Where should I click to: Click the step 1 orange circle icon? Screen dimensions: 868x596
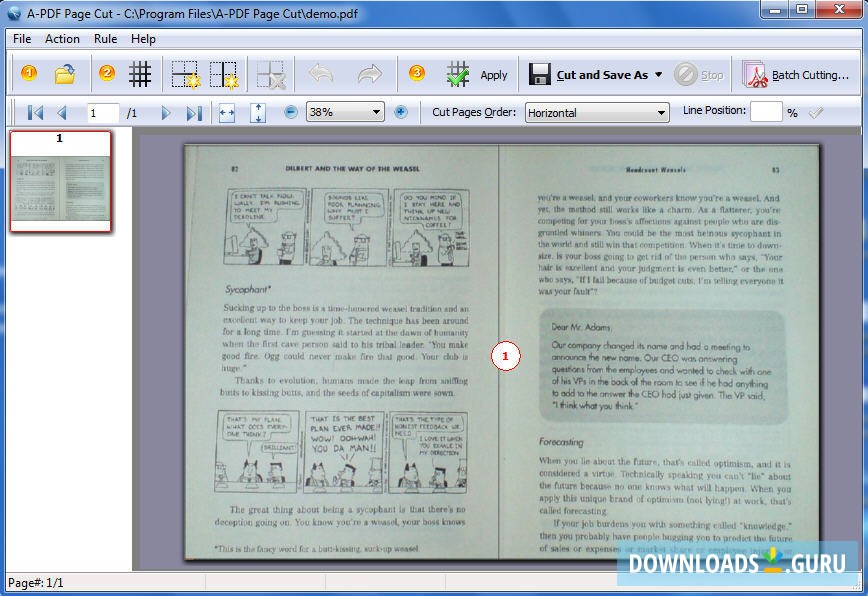(x=29, y=74)
